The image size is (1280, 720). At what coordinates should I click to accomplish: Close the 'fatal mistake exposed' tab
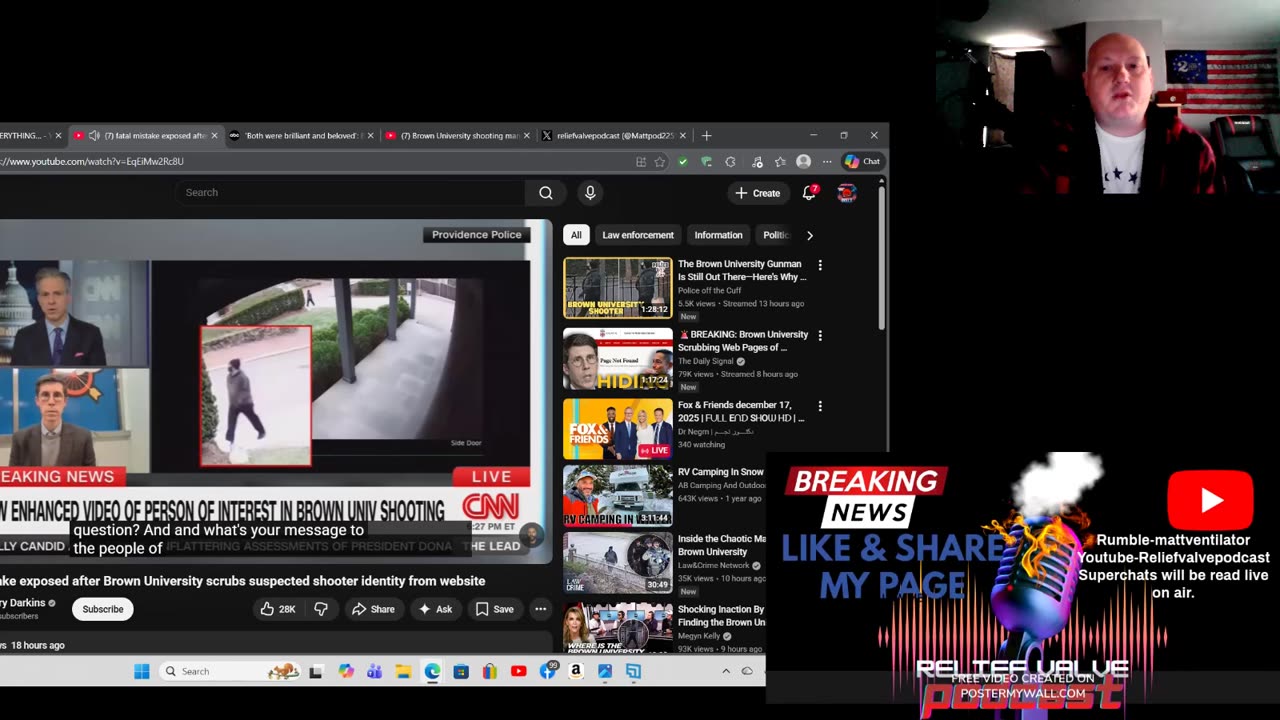coord(214,135)
